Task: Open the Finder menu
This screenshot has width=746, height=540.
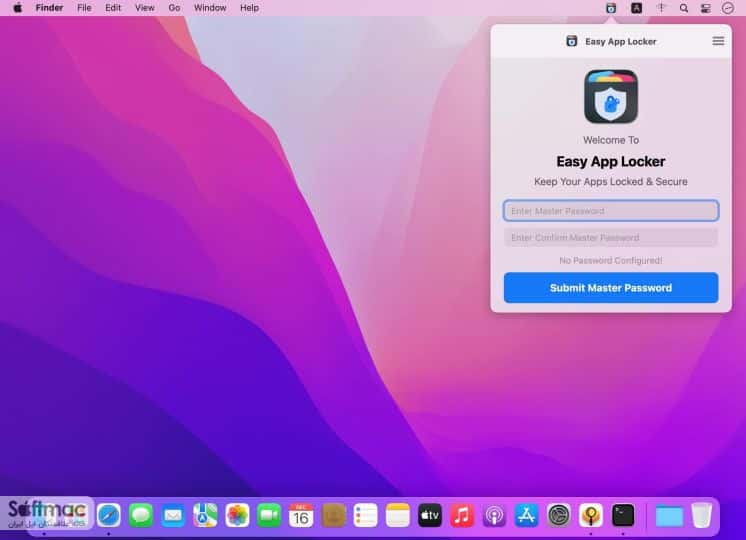Action: (x=49, y=8)
